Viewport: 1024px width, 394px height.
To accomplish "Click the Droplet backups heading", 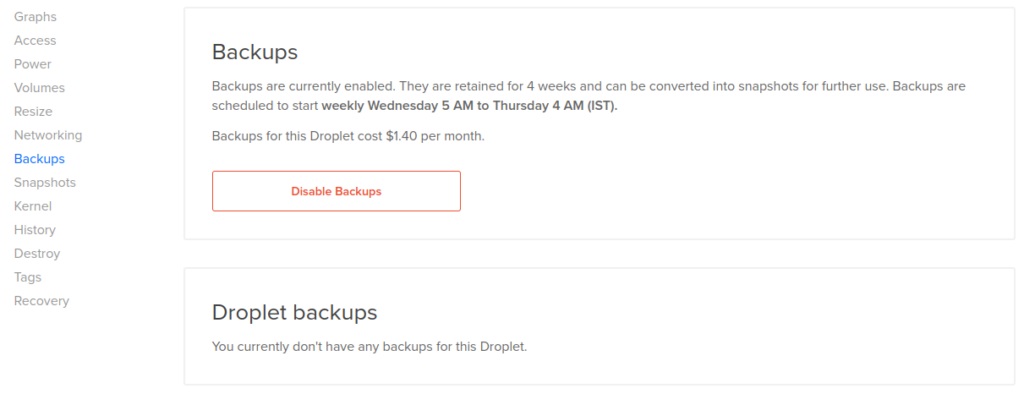I will [295, 312].
